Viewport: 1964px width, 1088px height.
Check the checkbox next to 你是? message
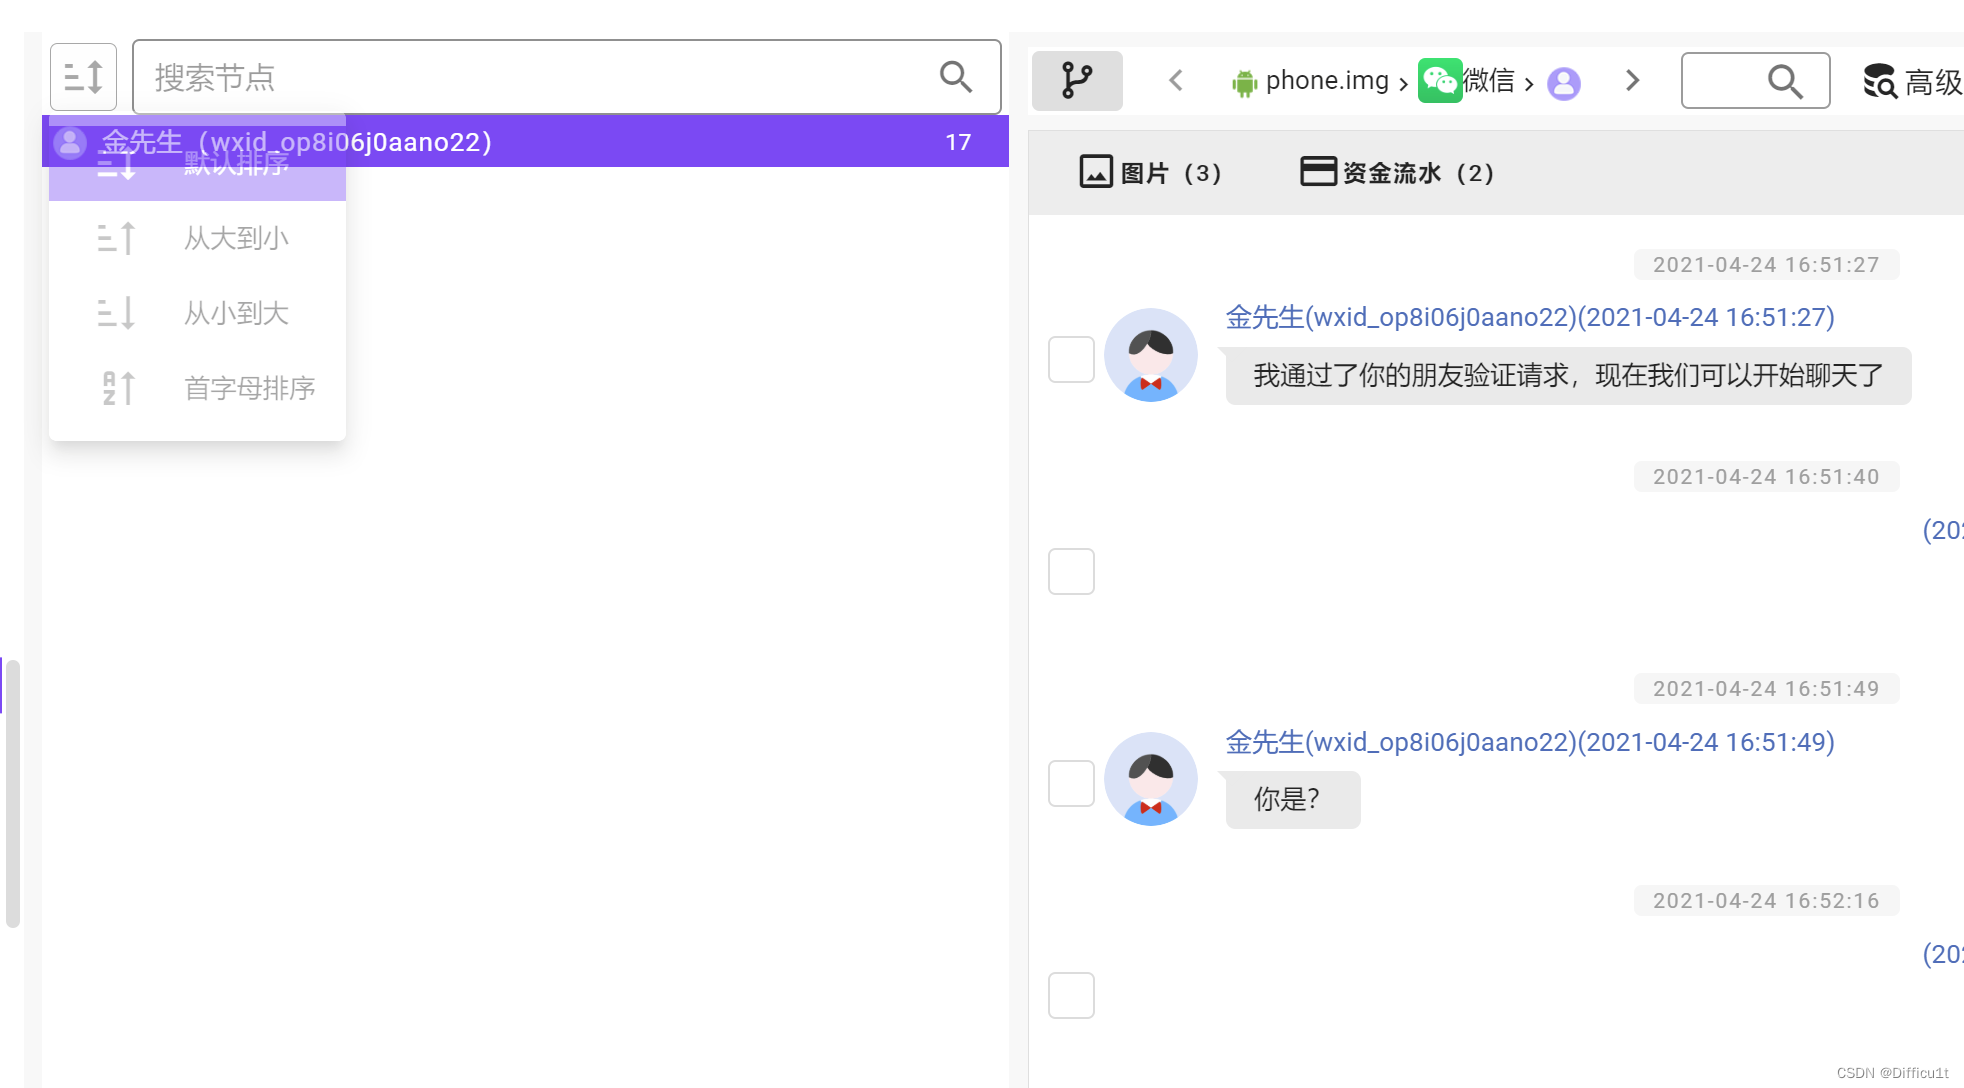pos(1070,783)
